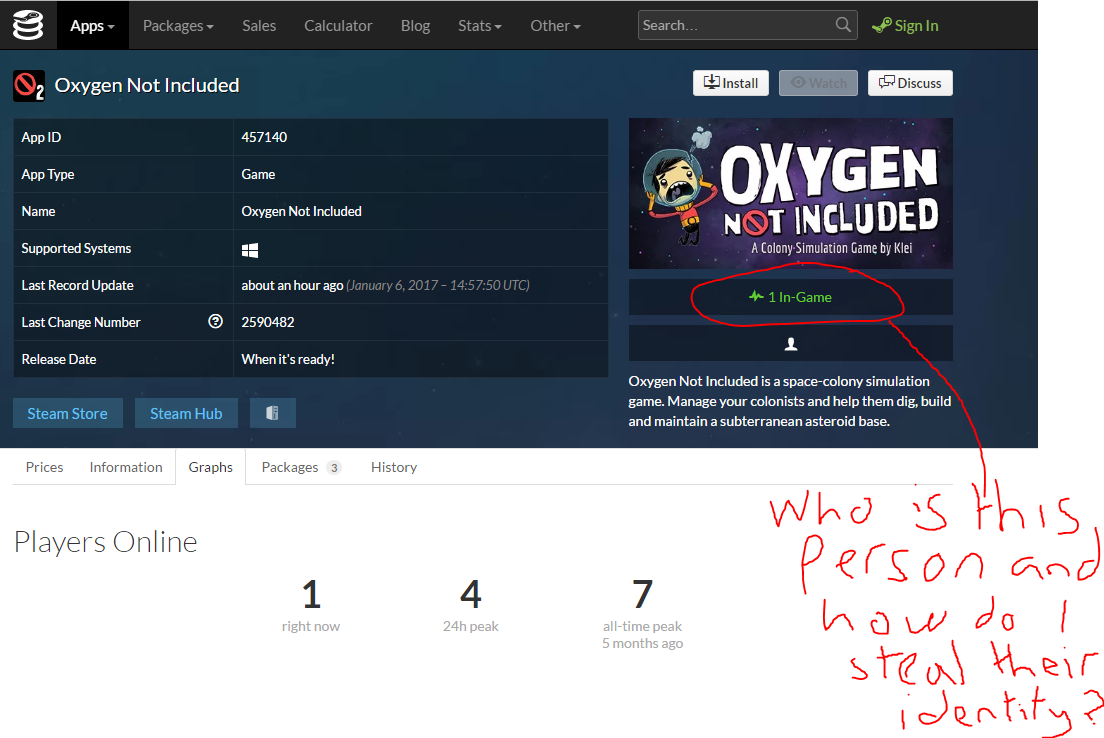
Task: Open the Apps dropdown menu
Action: (x=92, y=26)
